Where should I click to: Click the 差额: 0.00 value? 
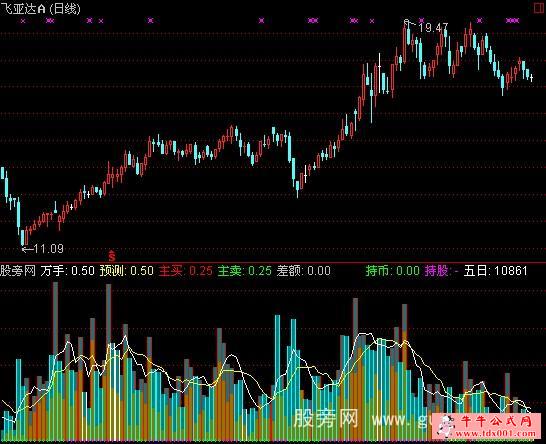coord(304,271)
